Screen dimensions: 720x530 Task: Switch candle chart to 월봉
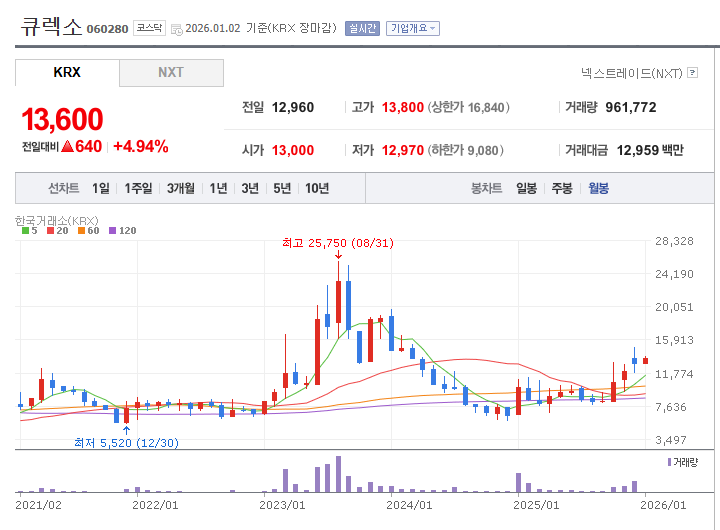point(598,188)
